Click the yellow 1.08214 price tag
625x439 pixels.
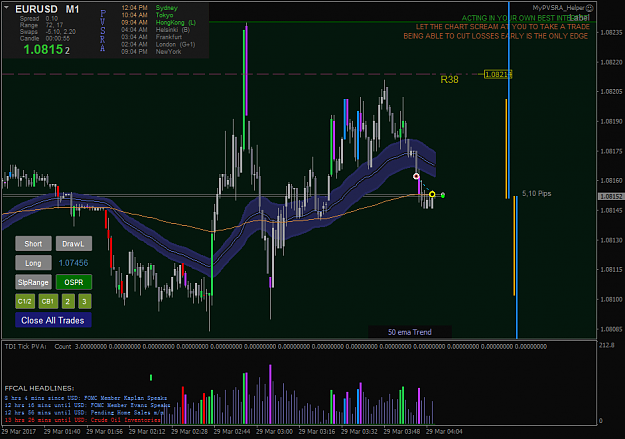click(497, 74)
